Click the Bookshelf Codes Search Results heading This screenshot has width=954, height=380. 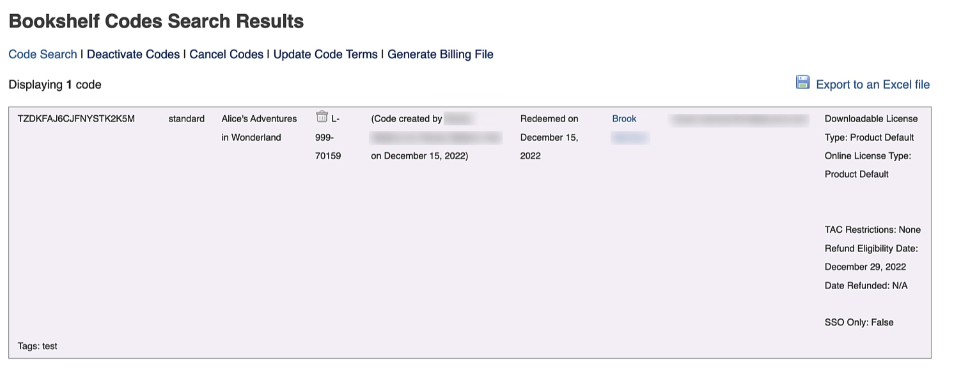[156, 21]
